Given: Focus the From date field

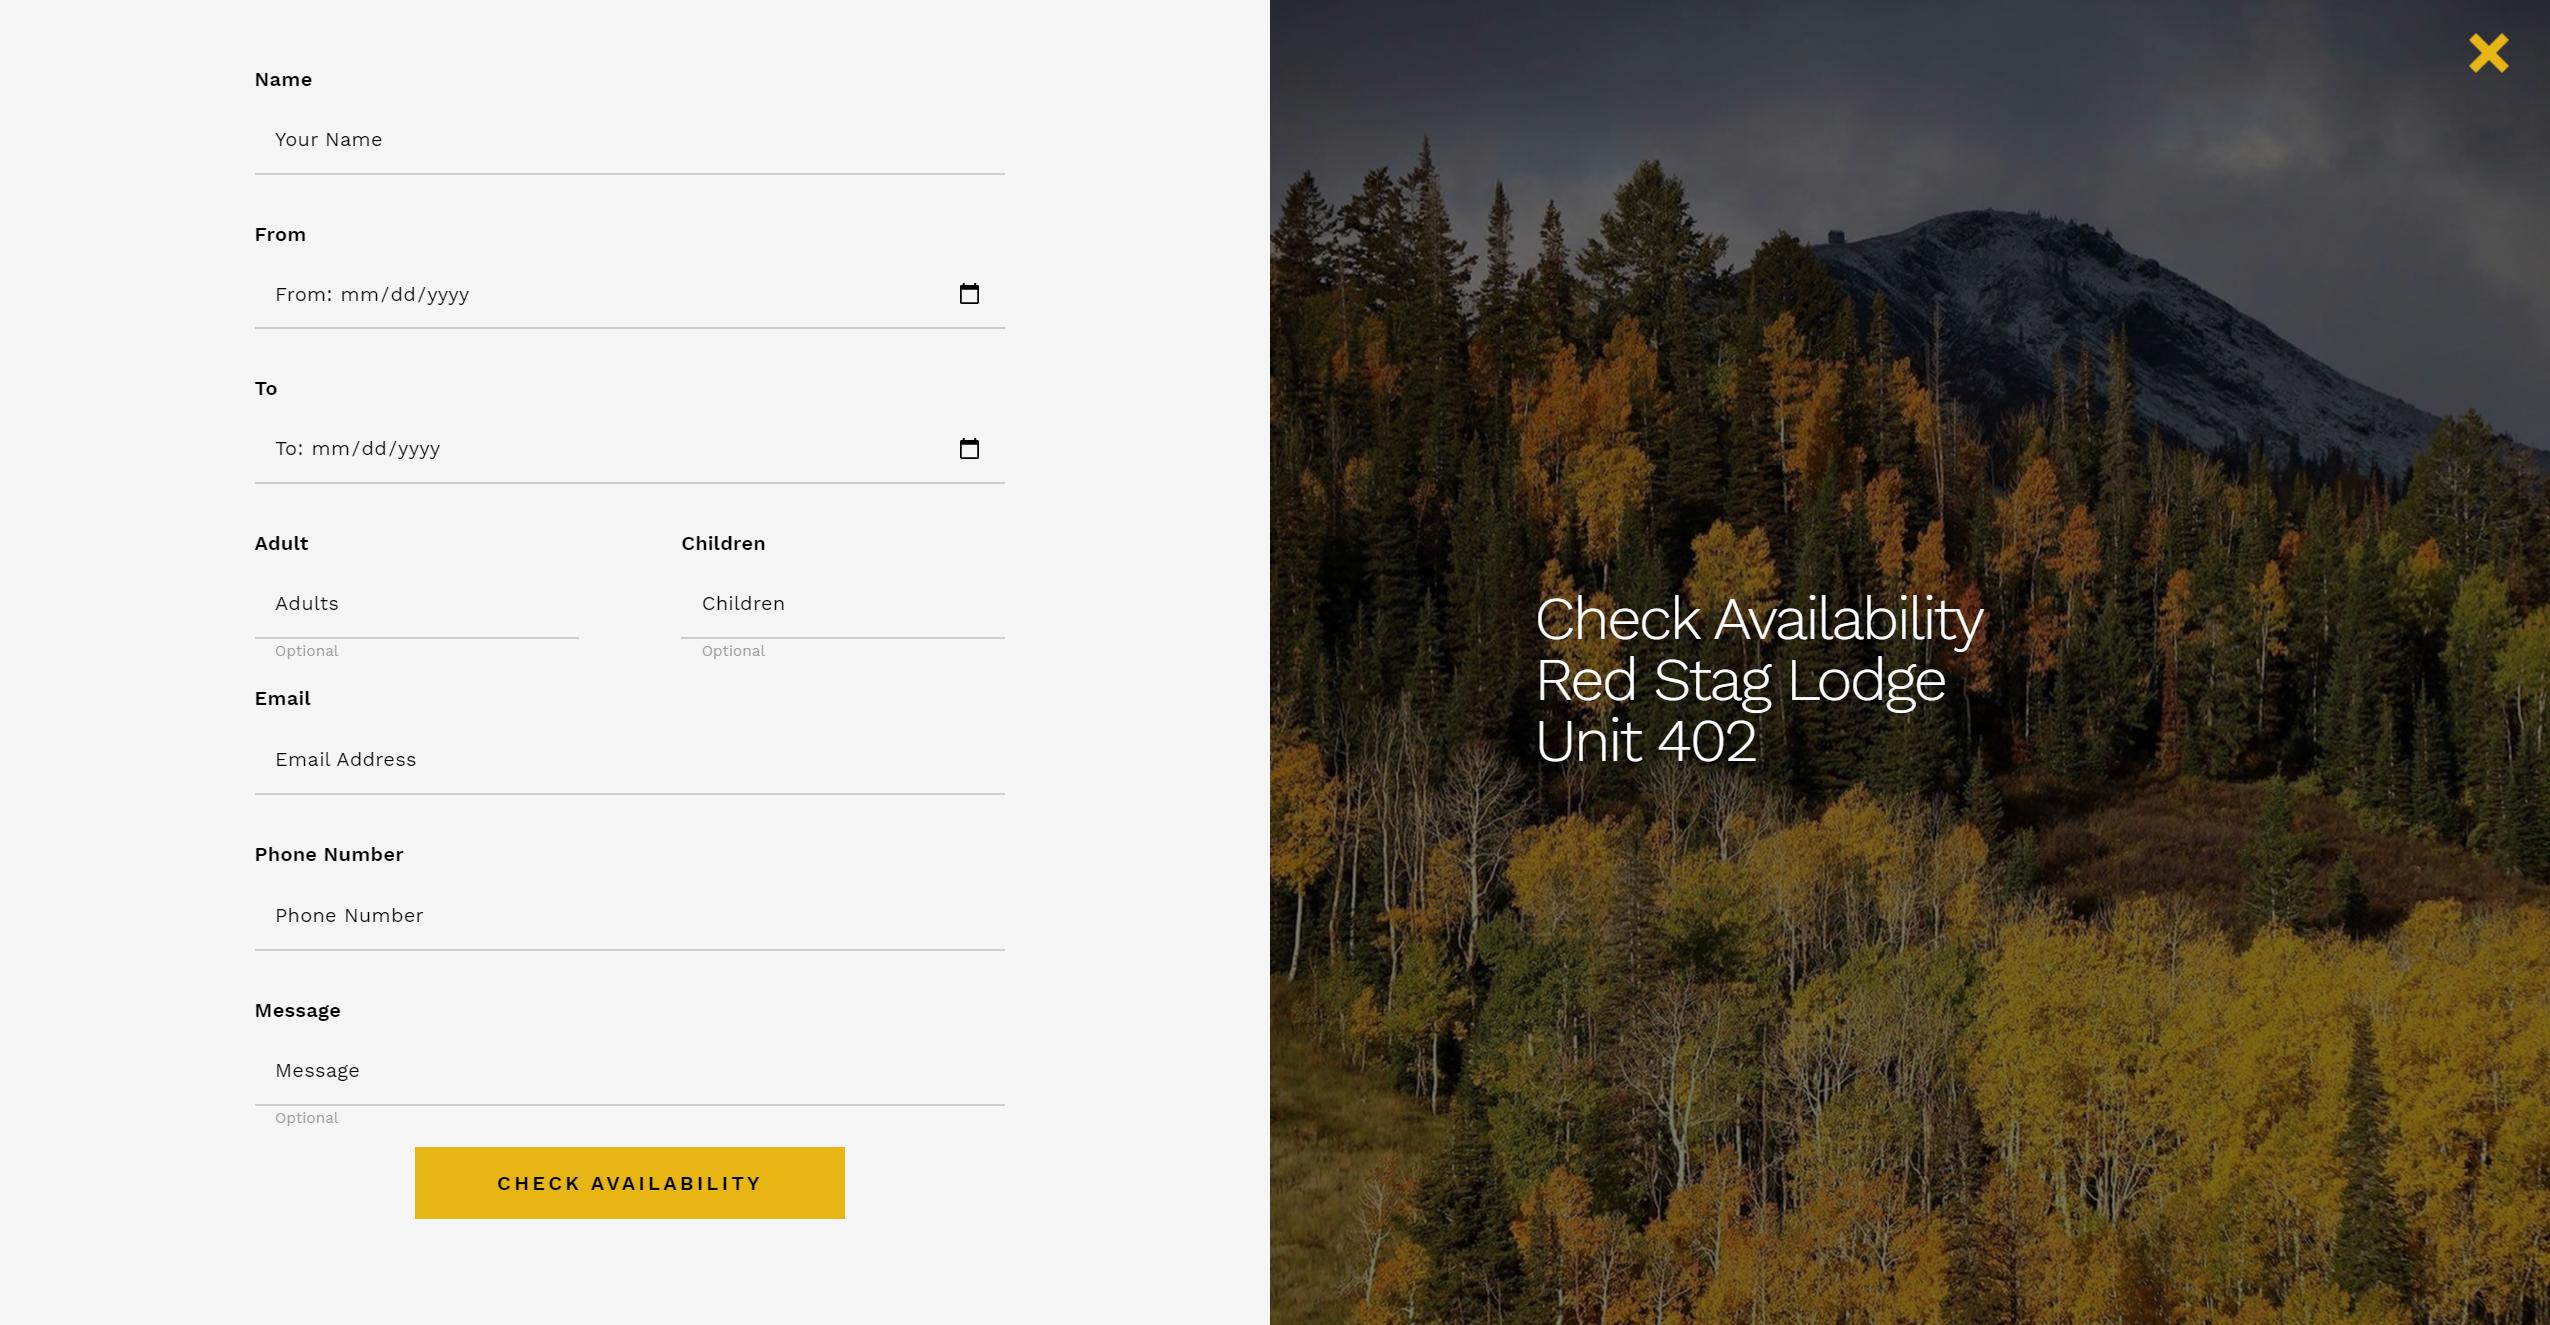Looking at the screenshot, I should [630, 295].
